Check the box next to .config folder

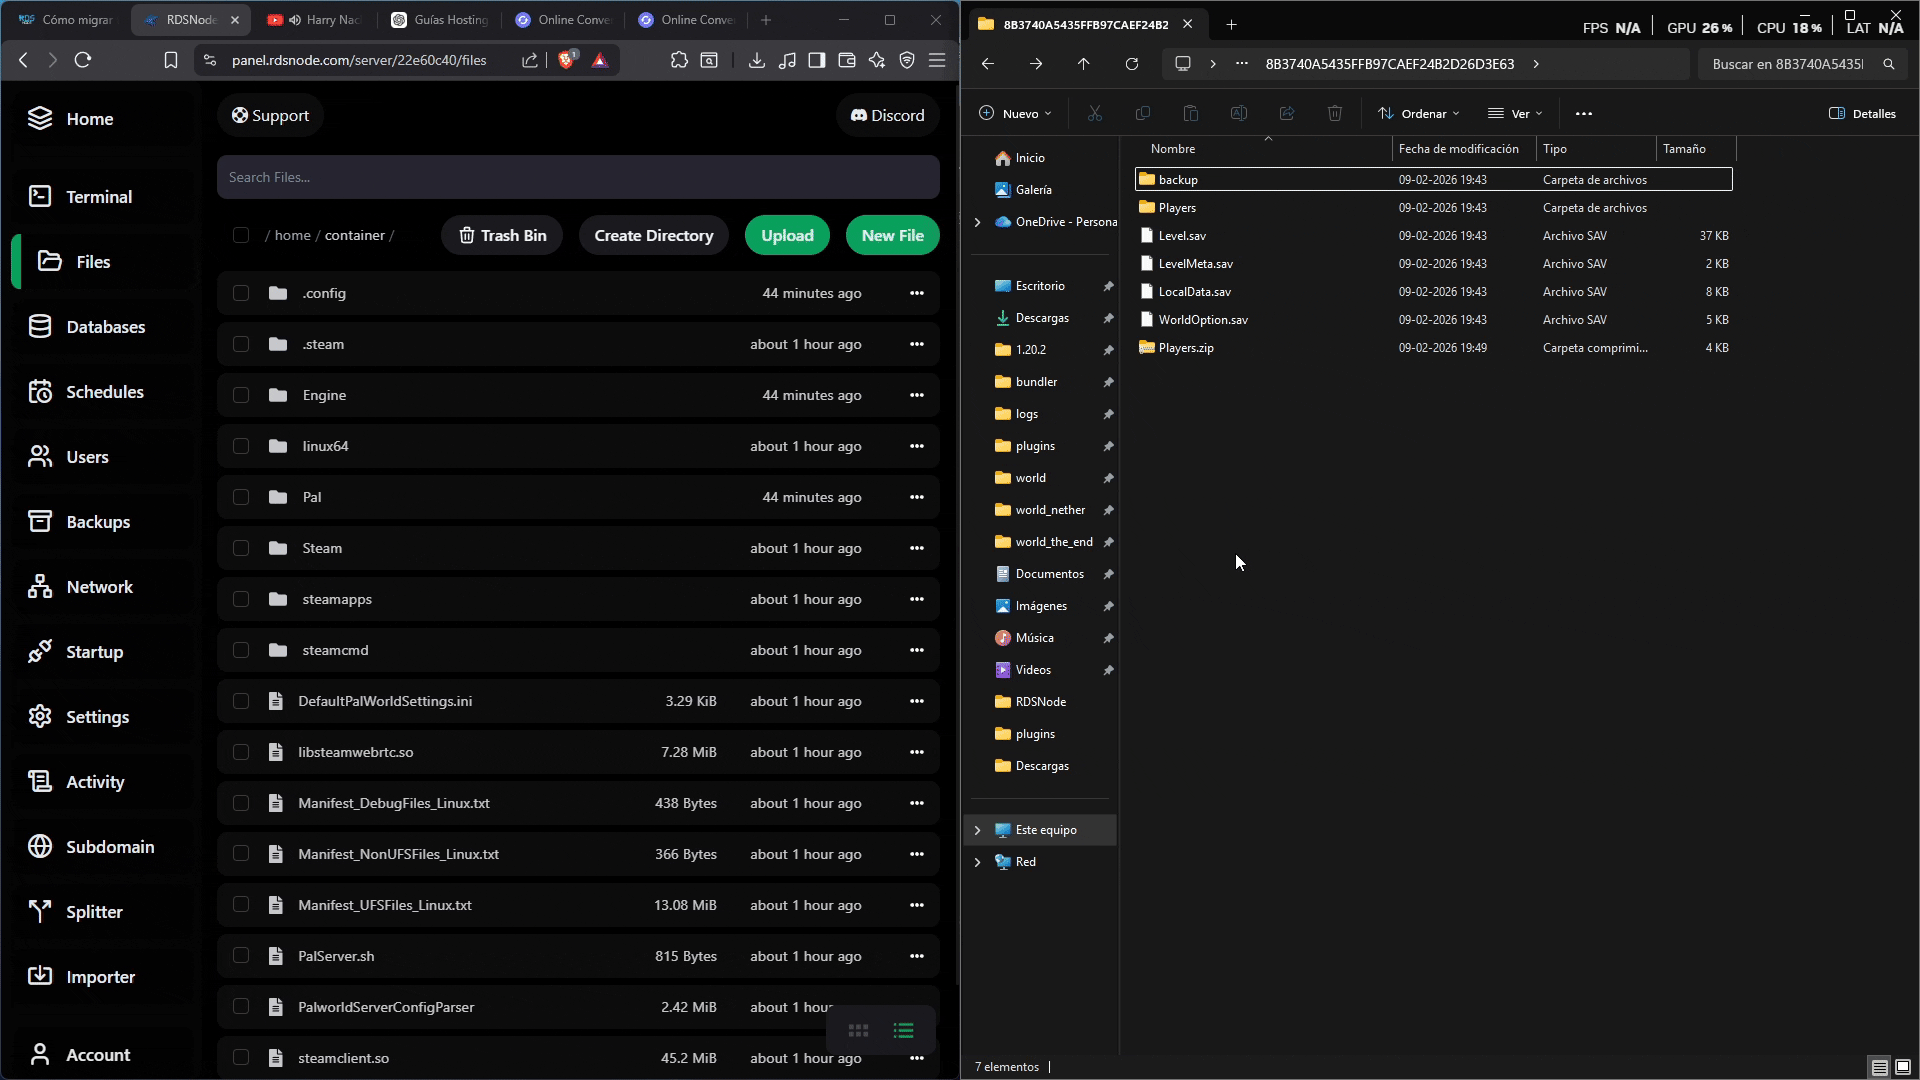(x=241, y=293)
